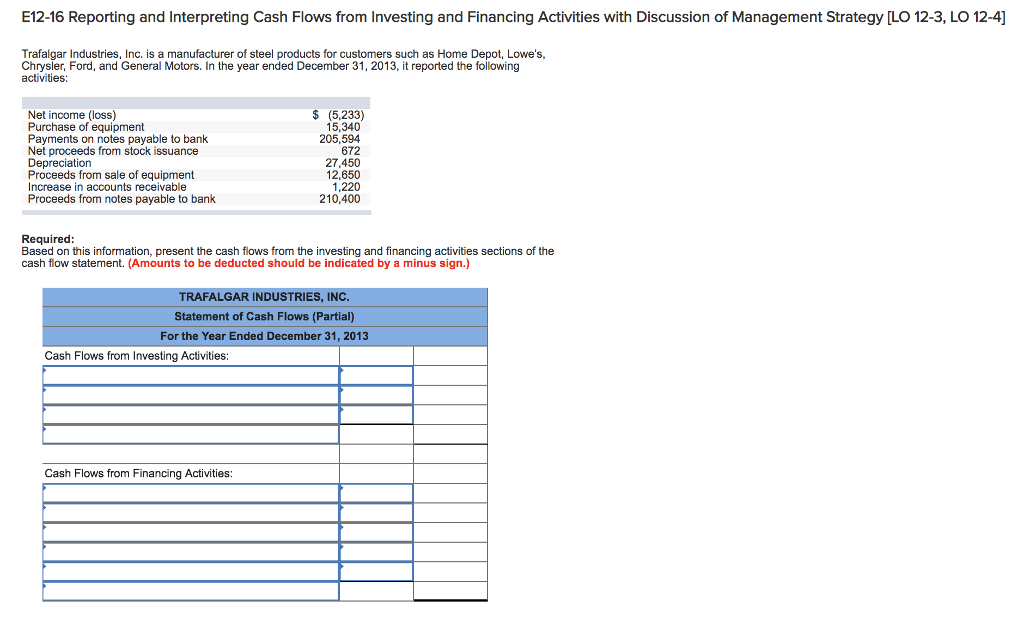Click the TRAFALGAR INDUSTRIES, INC. header
This screenshot has height=619, width=1024.
(x=264, y=296)
